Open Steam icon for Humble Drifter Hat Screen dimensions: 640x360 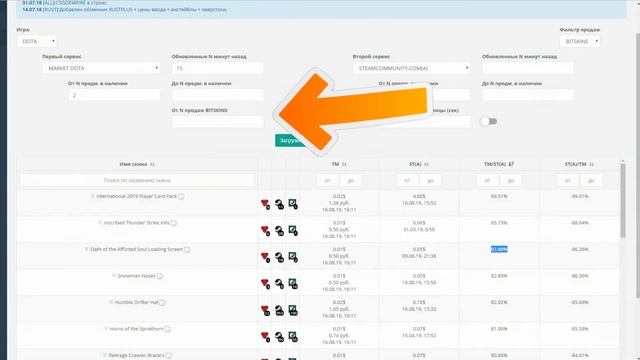279,310
